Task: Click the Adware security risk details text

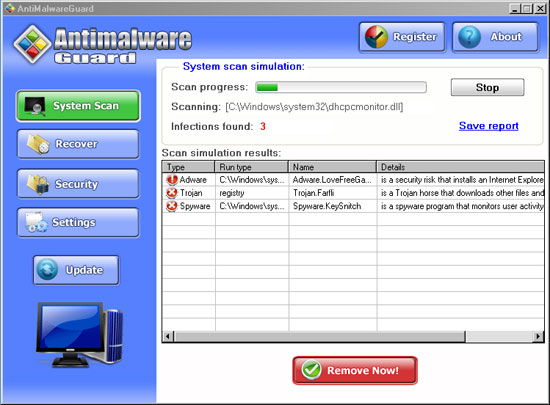Action: [462, 180]
